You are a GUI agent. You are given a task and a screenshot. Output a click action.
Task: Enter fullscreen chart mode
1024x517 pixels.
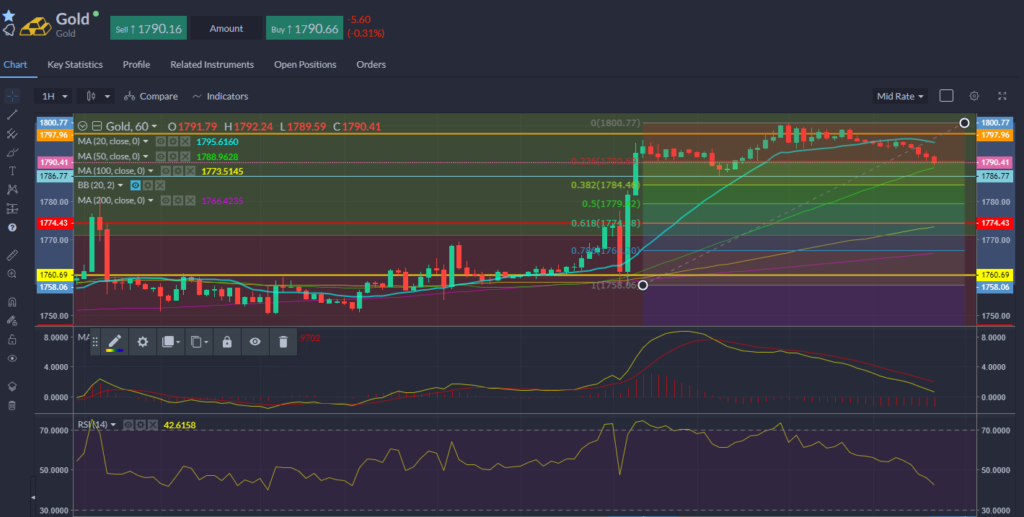(1003, 96)
